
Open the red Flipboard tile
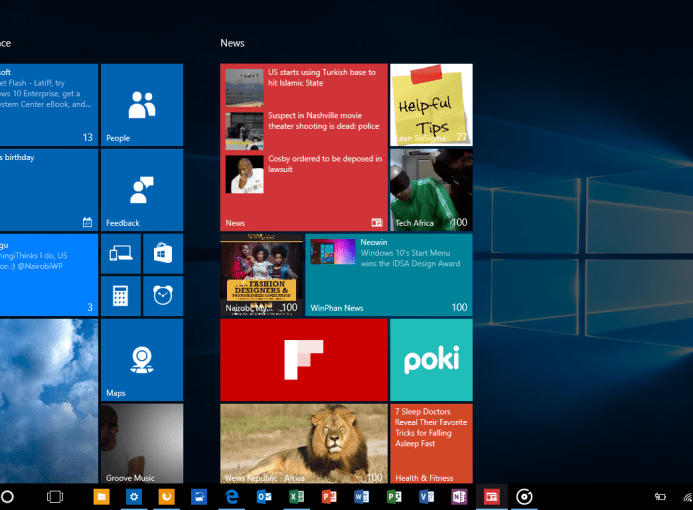[x=303, y=360]
